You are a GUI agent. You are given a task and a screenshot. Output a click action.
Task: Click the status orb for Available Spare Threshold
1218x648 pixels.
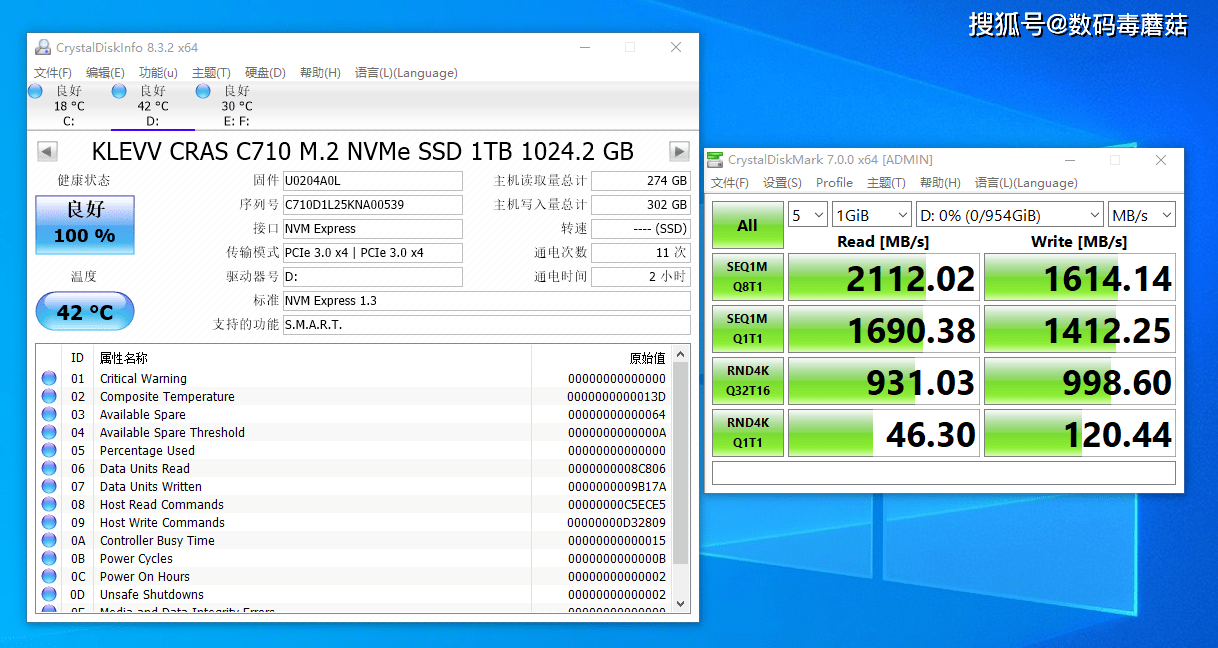click(x=49, y=433)
